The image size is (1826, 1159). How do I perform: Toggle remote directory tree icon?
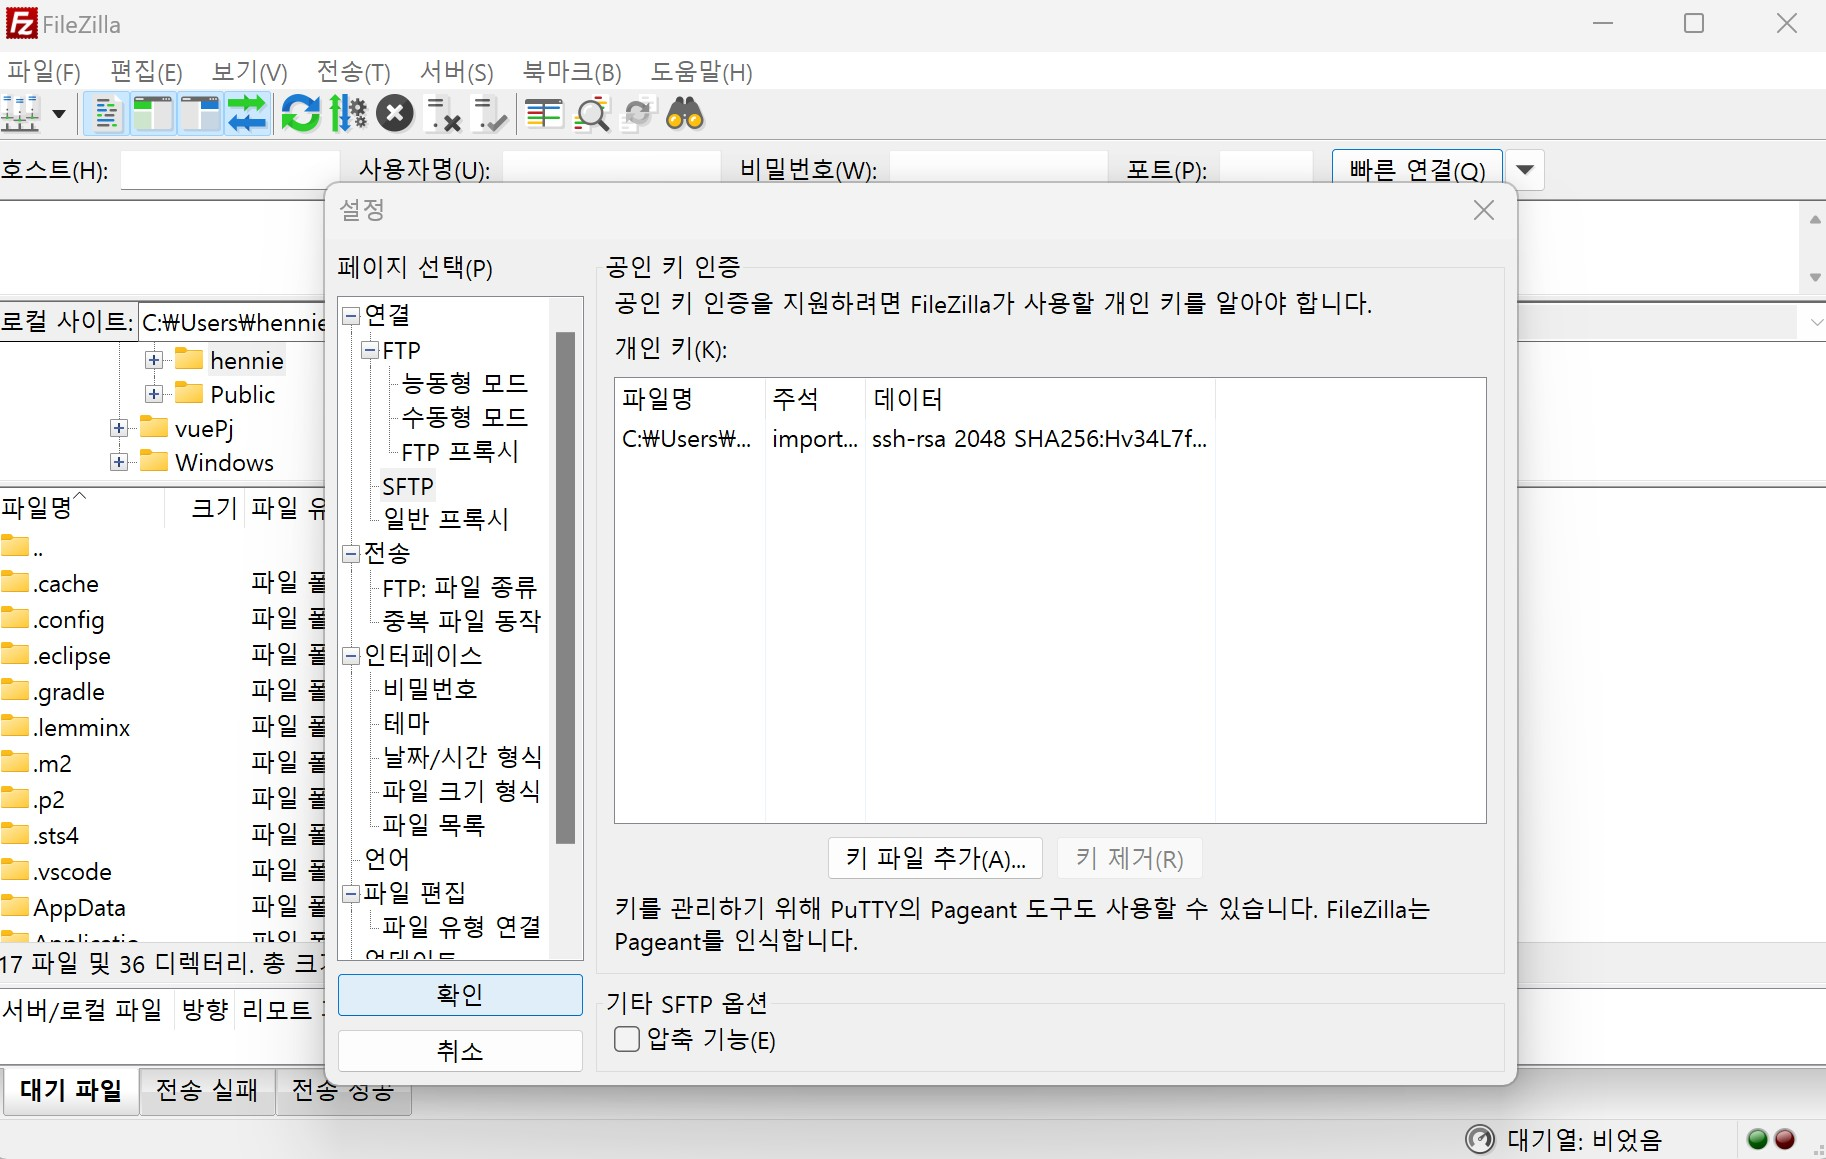tap(200, 114)
